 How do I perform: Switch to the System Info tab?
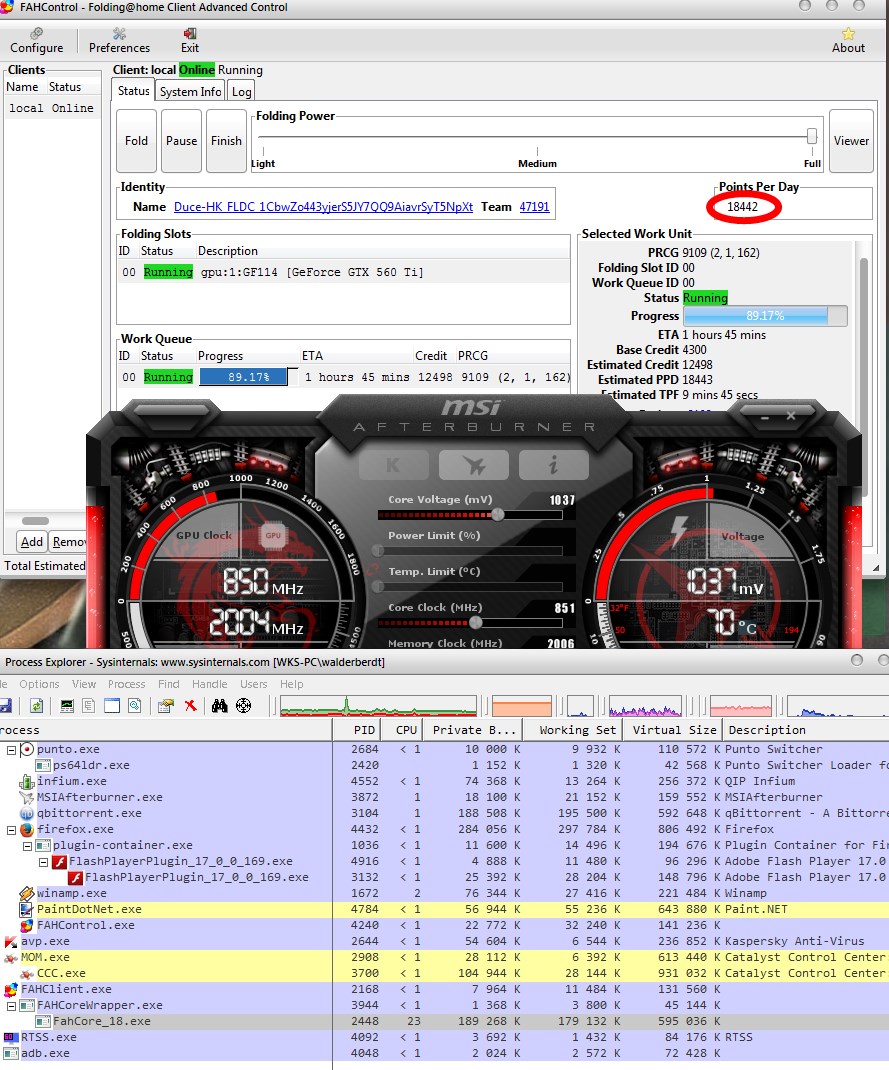(190, 91)
